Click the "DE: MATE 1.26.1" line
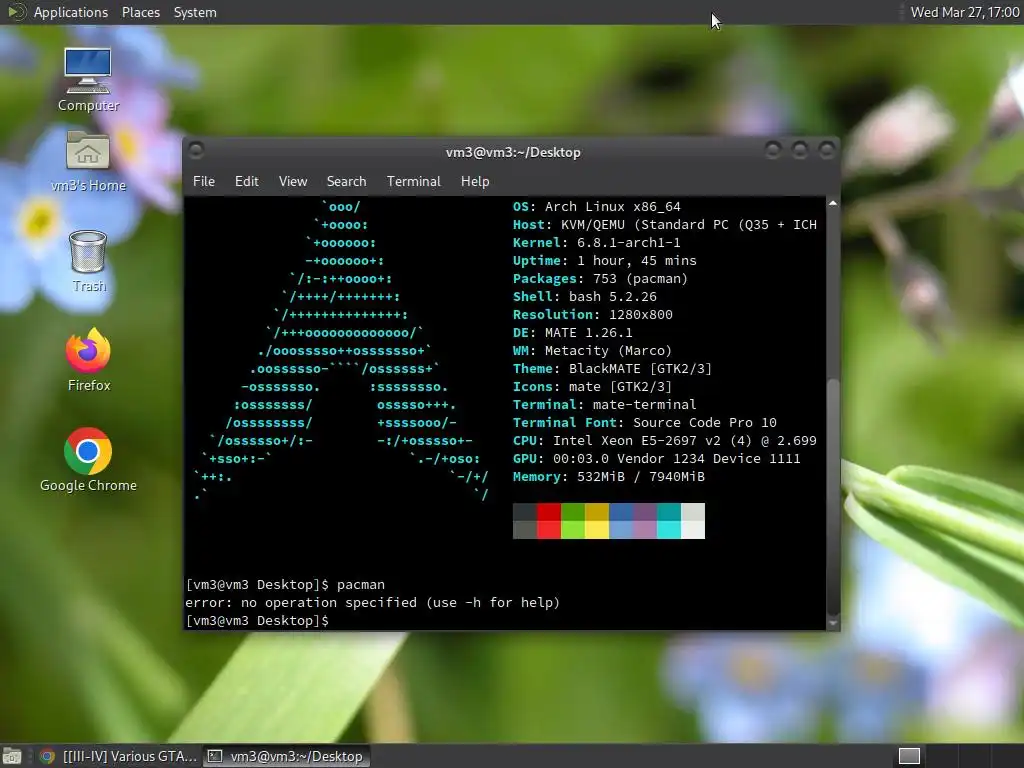The width and height of the screenshot is (1024, 768). click(x=573, y=332)
